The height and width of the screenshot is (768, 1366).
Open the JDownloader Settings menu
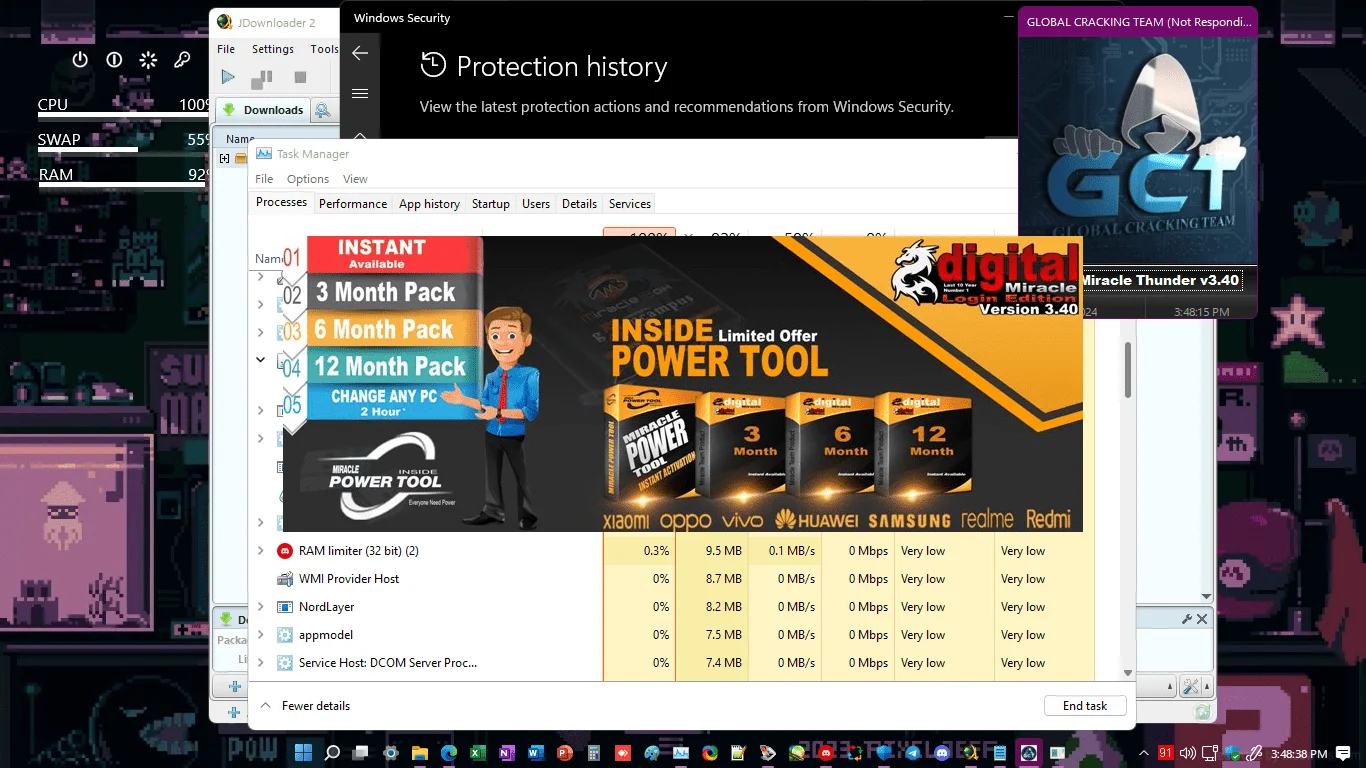click(x=273, y=49)
